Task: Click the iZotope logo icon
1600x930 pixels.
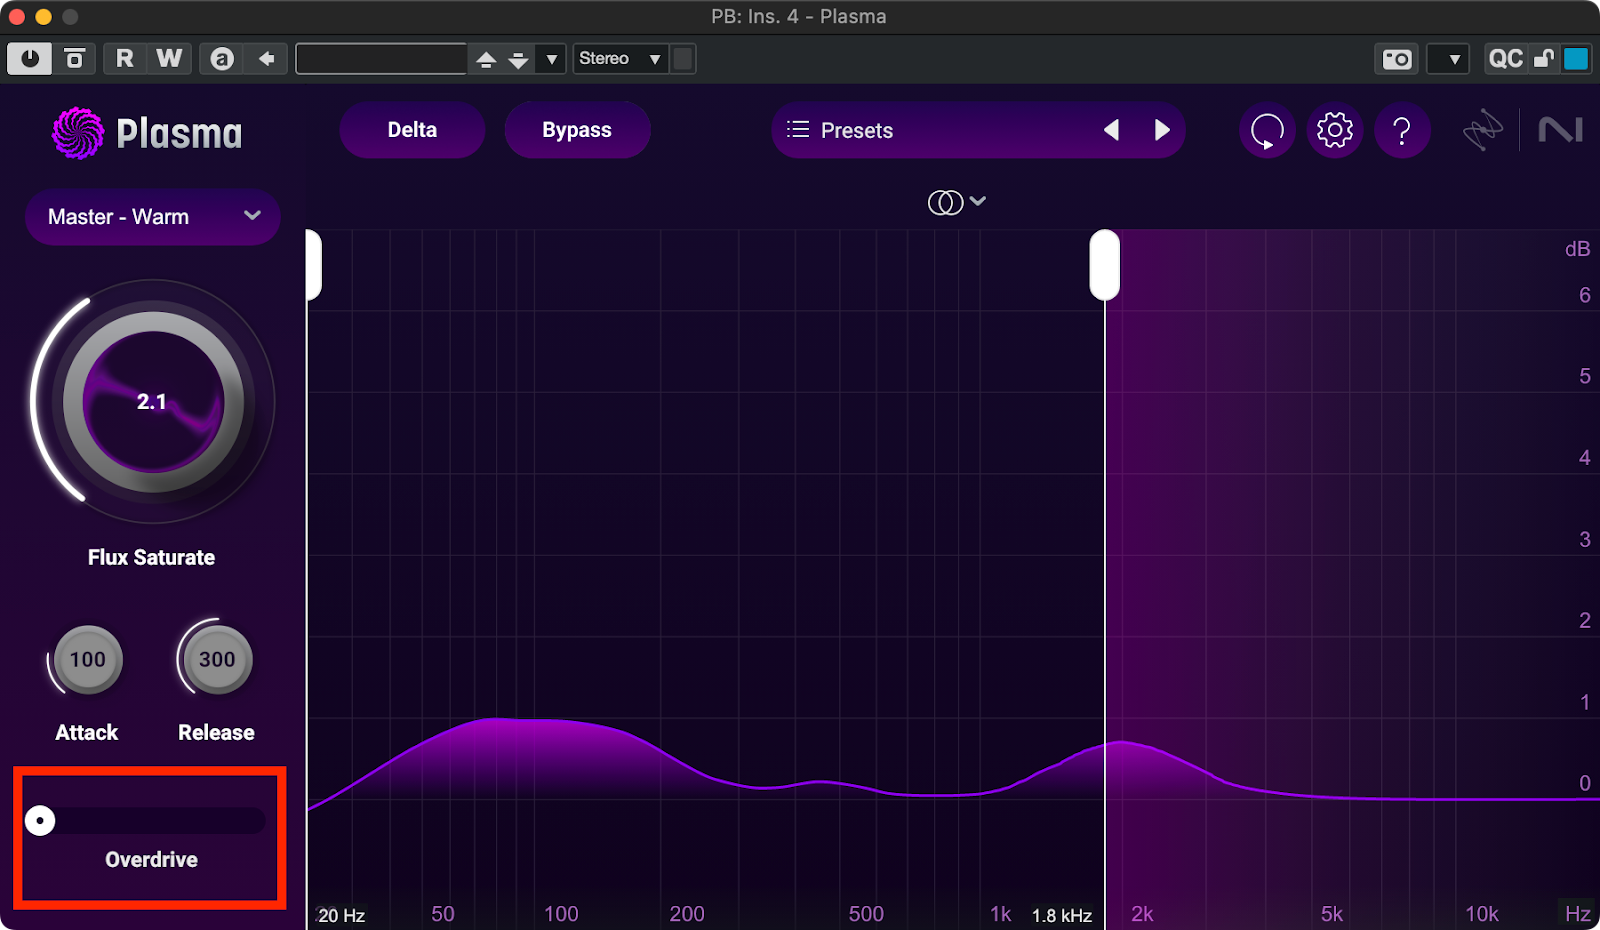Action: [x=1482, y=130]
